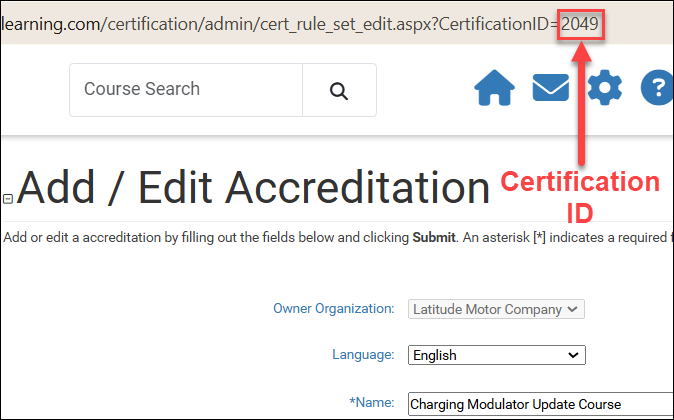This screenshot has width=674, height=420.
Task: Click the Add / Edit Accreditation heading
Action: click(x=253, y=188)
